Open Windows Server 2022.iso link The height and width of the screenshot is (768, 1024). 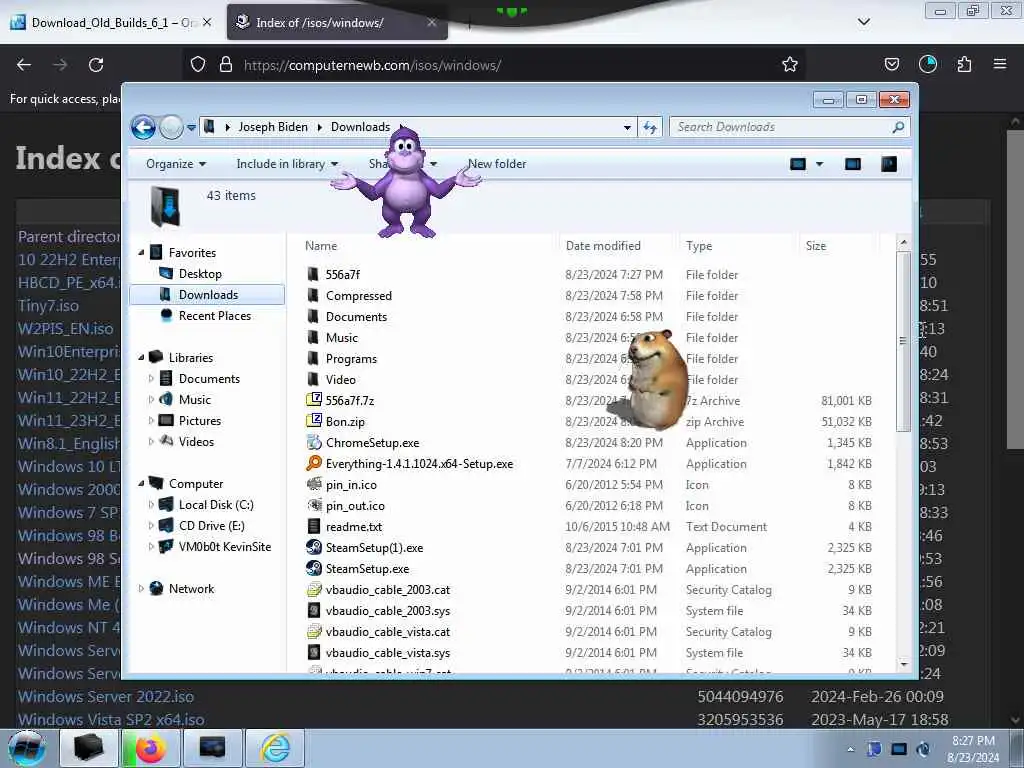(x=106, y=696)
